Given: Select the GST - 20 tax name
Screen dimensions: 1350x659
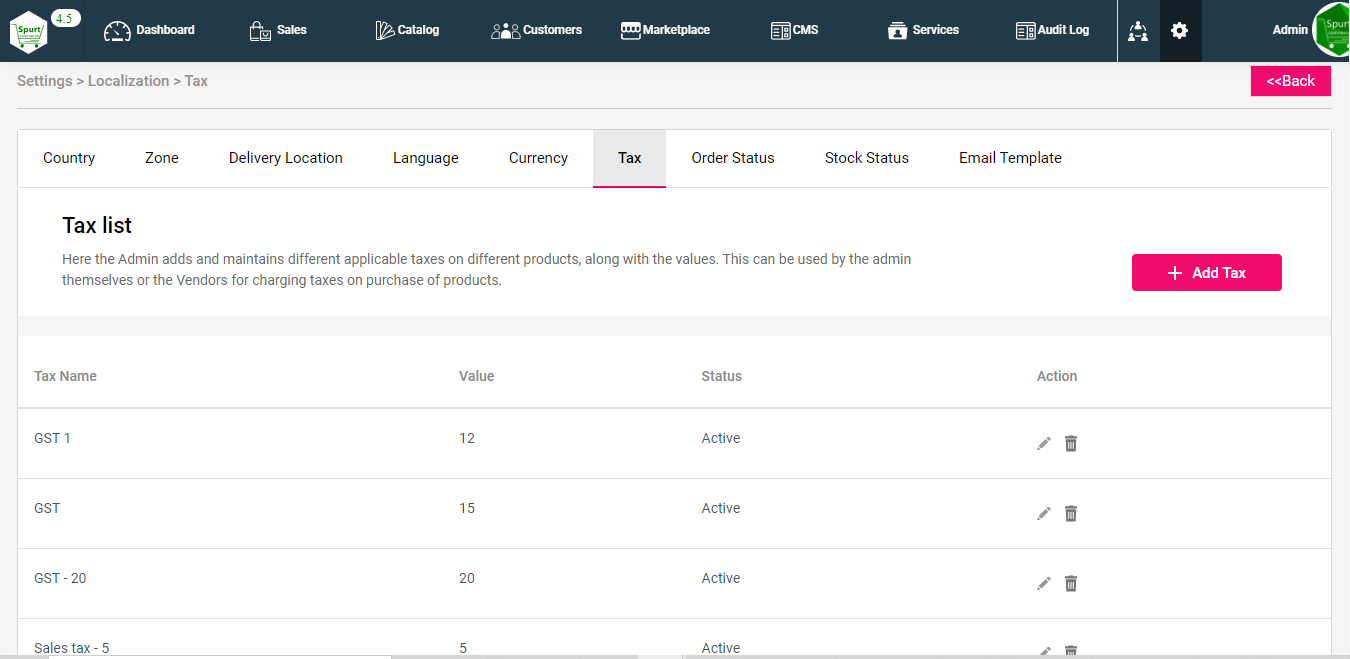Looking at the screenshot, I should pyautogui.click(x=60, y=578).
